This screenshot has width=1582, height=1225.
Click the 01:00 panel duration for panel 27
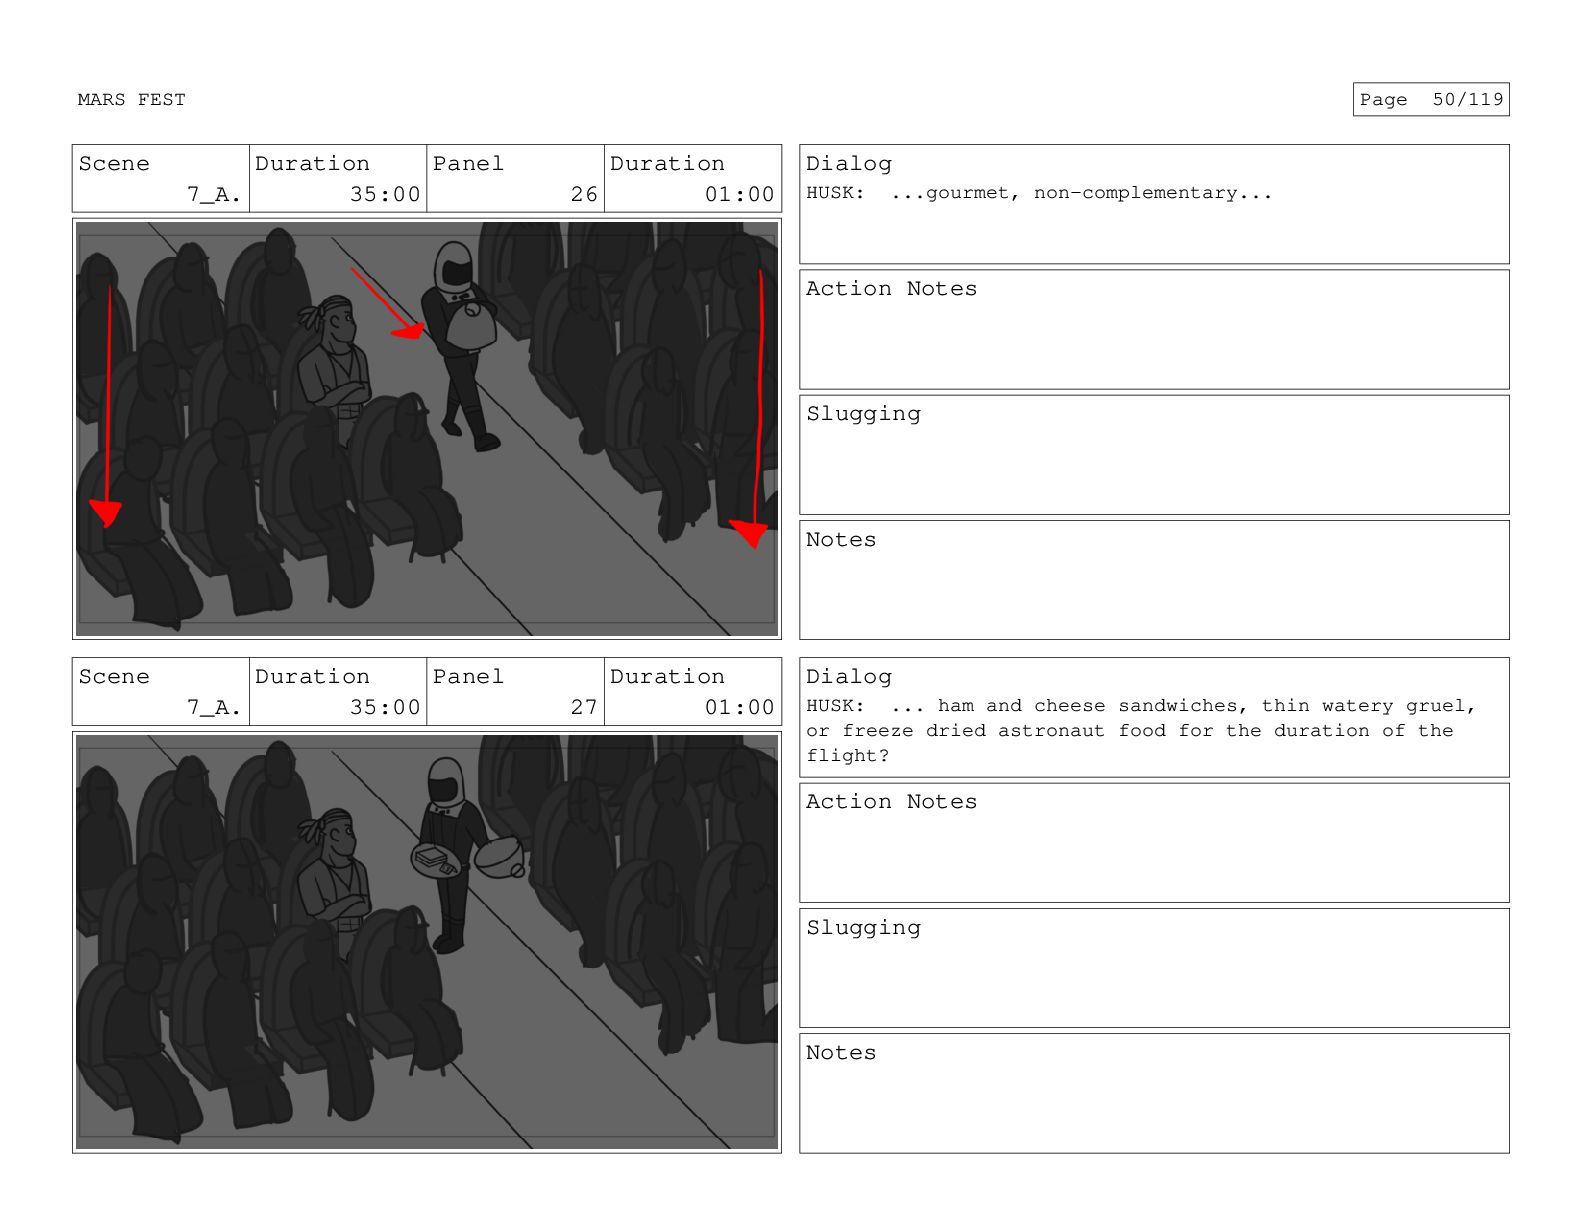[x=693, y=692]
